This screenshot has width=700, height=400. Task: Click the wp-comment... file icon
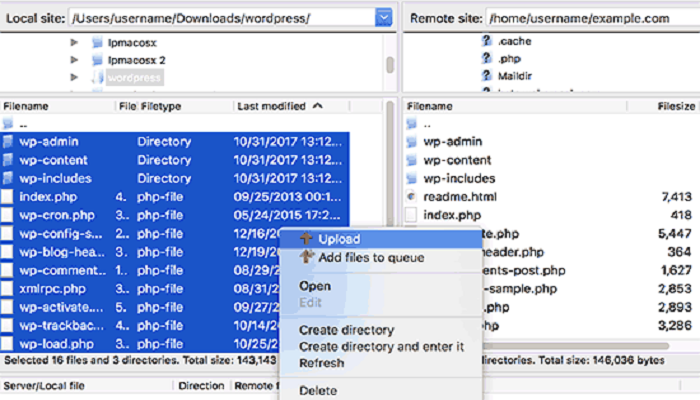7,270
